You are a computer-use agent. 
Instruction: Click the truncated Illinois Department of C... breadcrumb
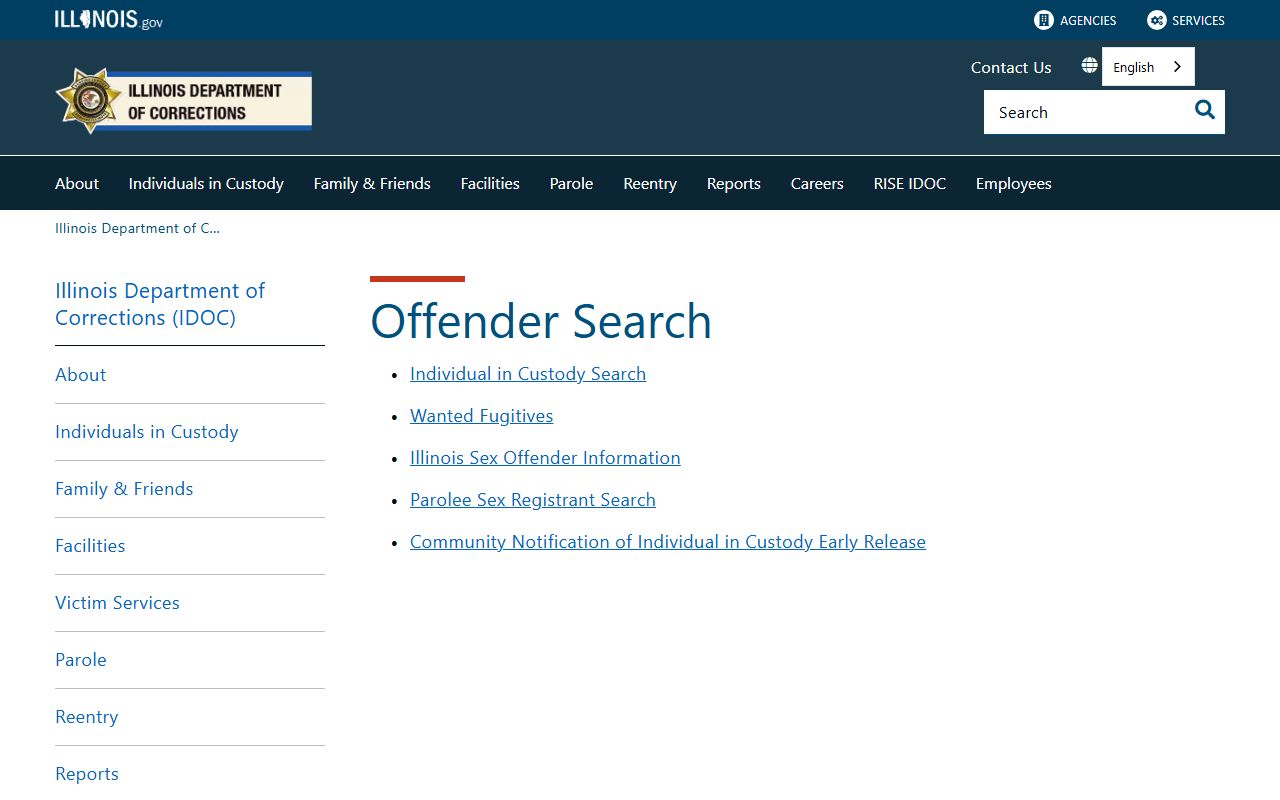pyautogui.click(x=137, y=228)
